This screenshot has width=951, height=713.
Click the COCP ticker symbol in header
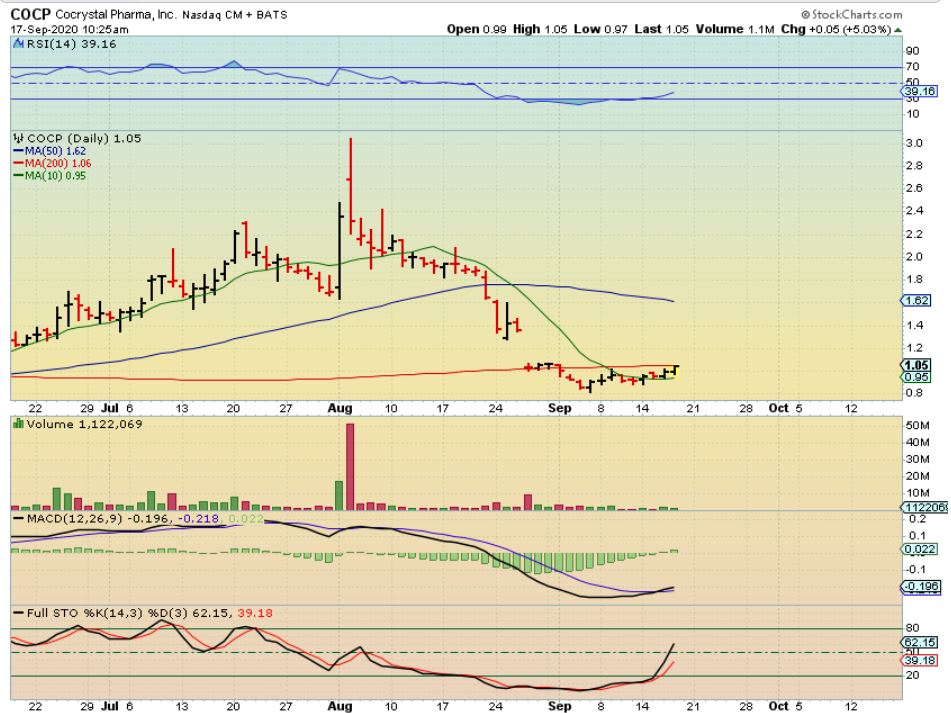(x=30, y=14)
